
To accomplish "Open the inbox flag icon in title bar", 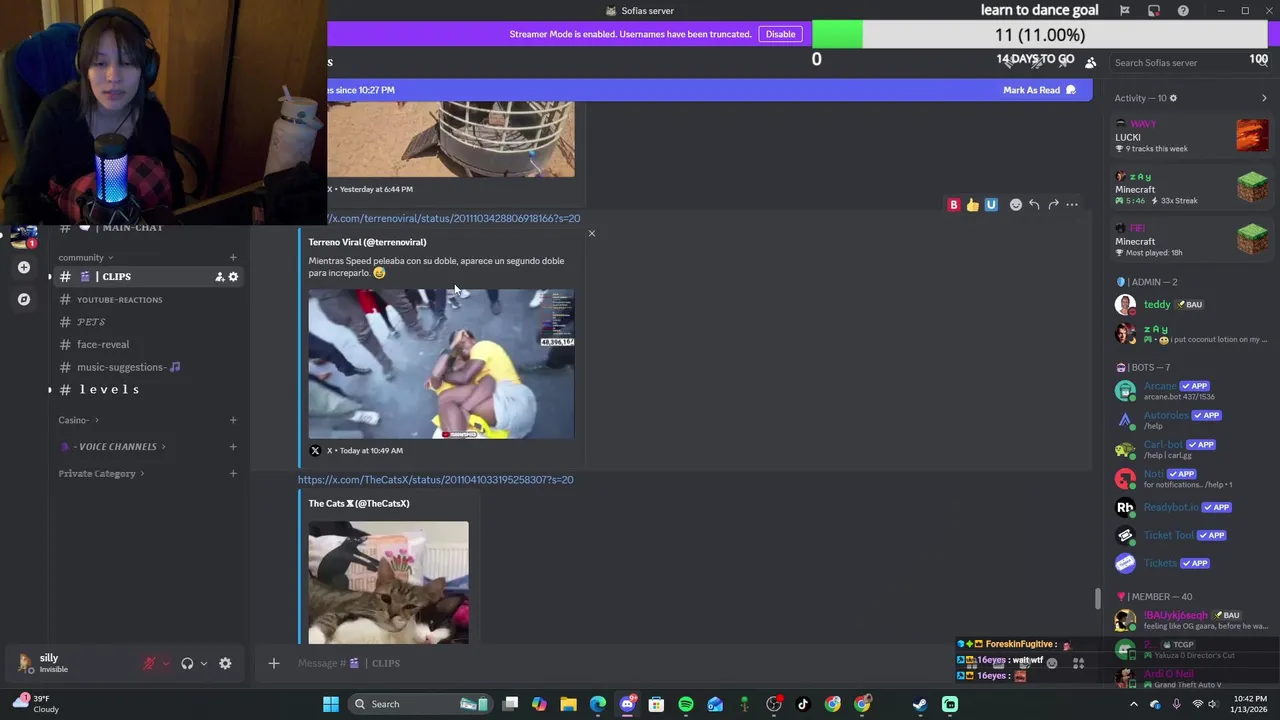I will click(1125, 10).
